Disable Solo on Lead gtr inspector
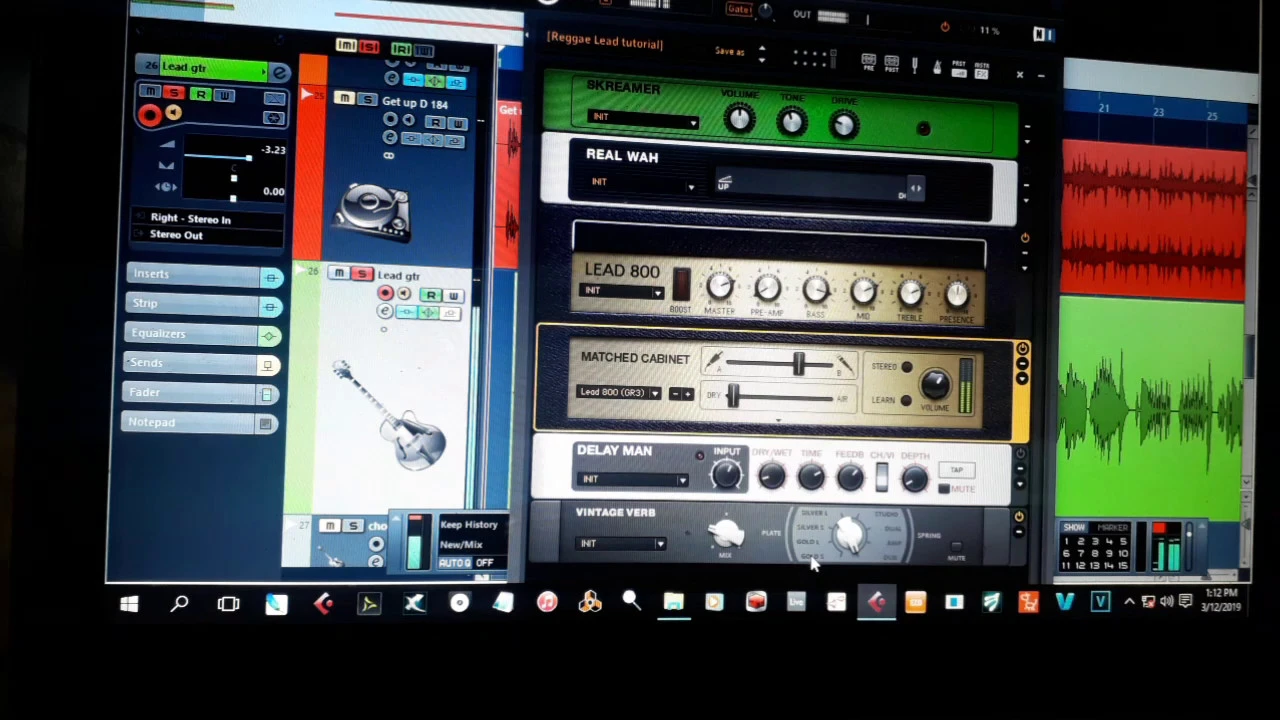This screenshot has width=1280, height=720. click(x=174, y=94)
